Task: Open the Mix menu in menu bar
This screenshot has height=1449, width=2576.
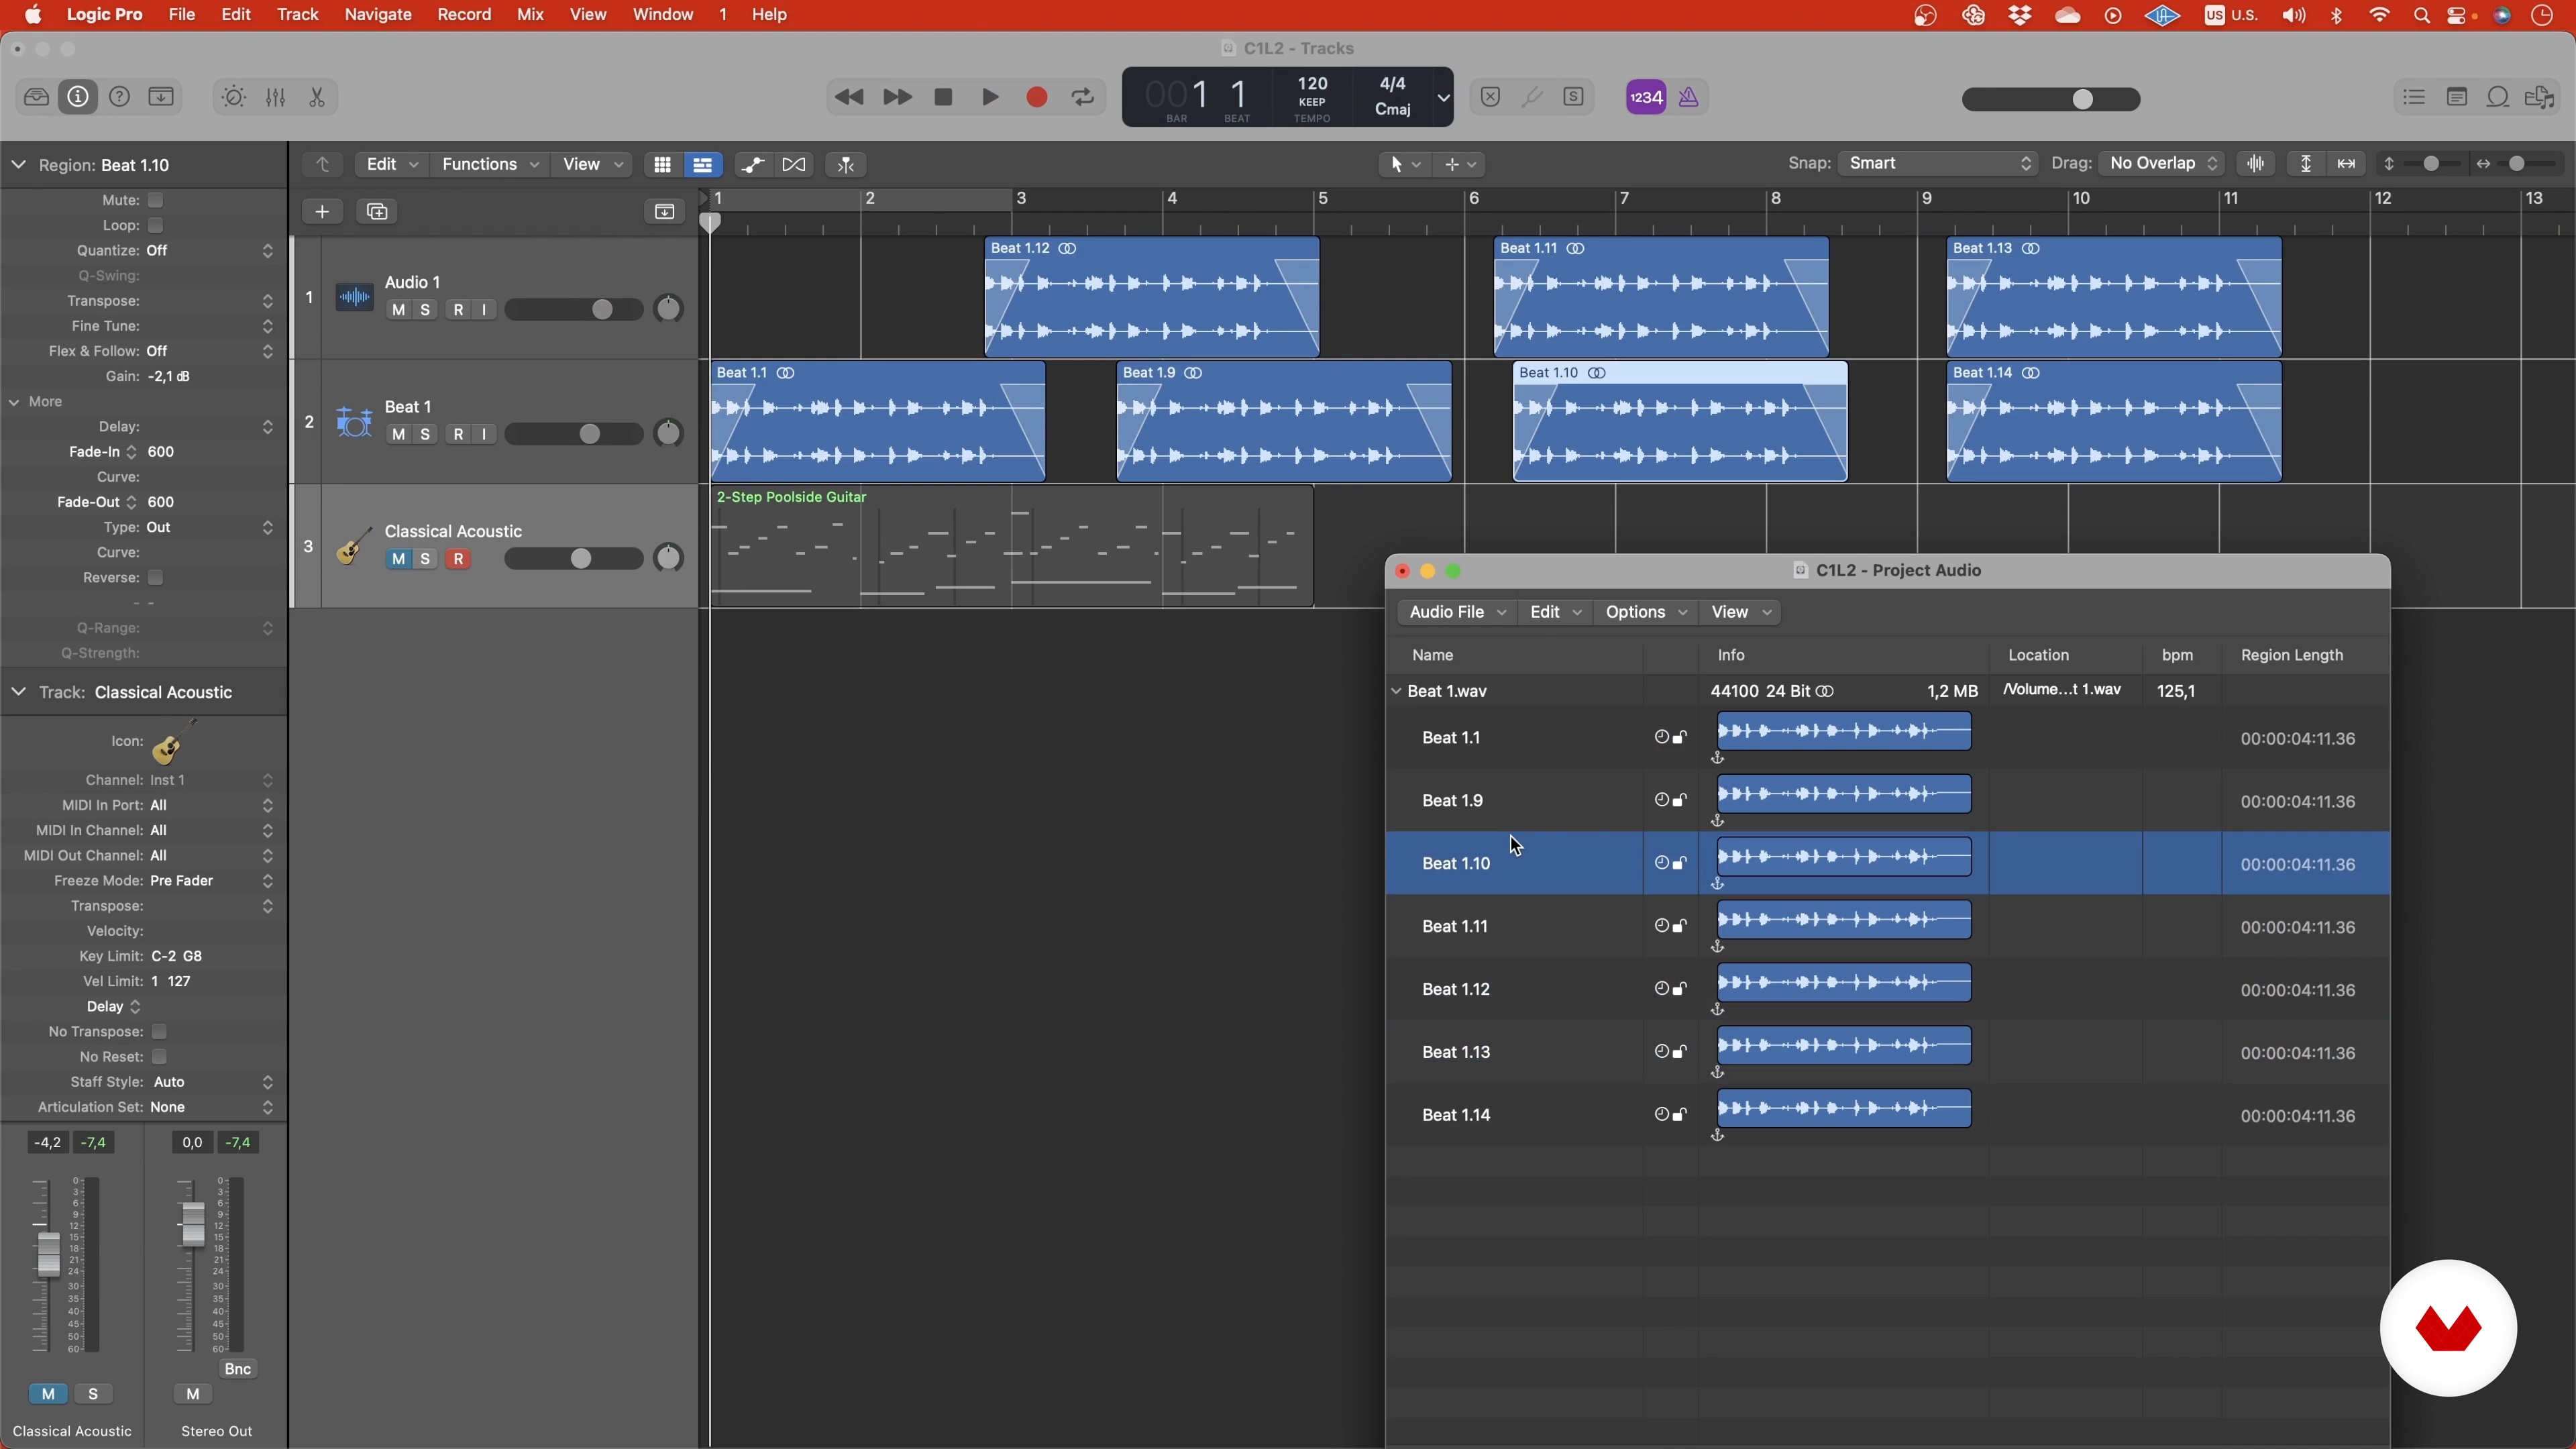Action: click(x=530, y=15)
